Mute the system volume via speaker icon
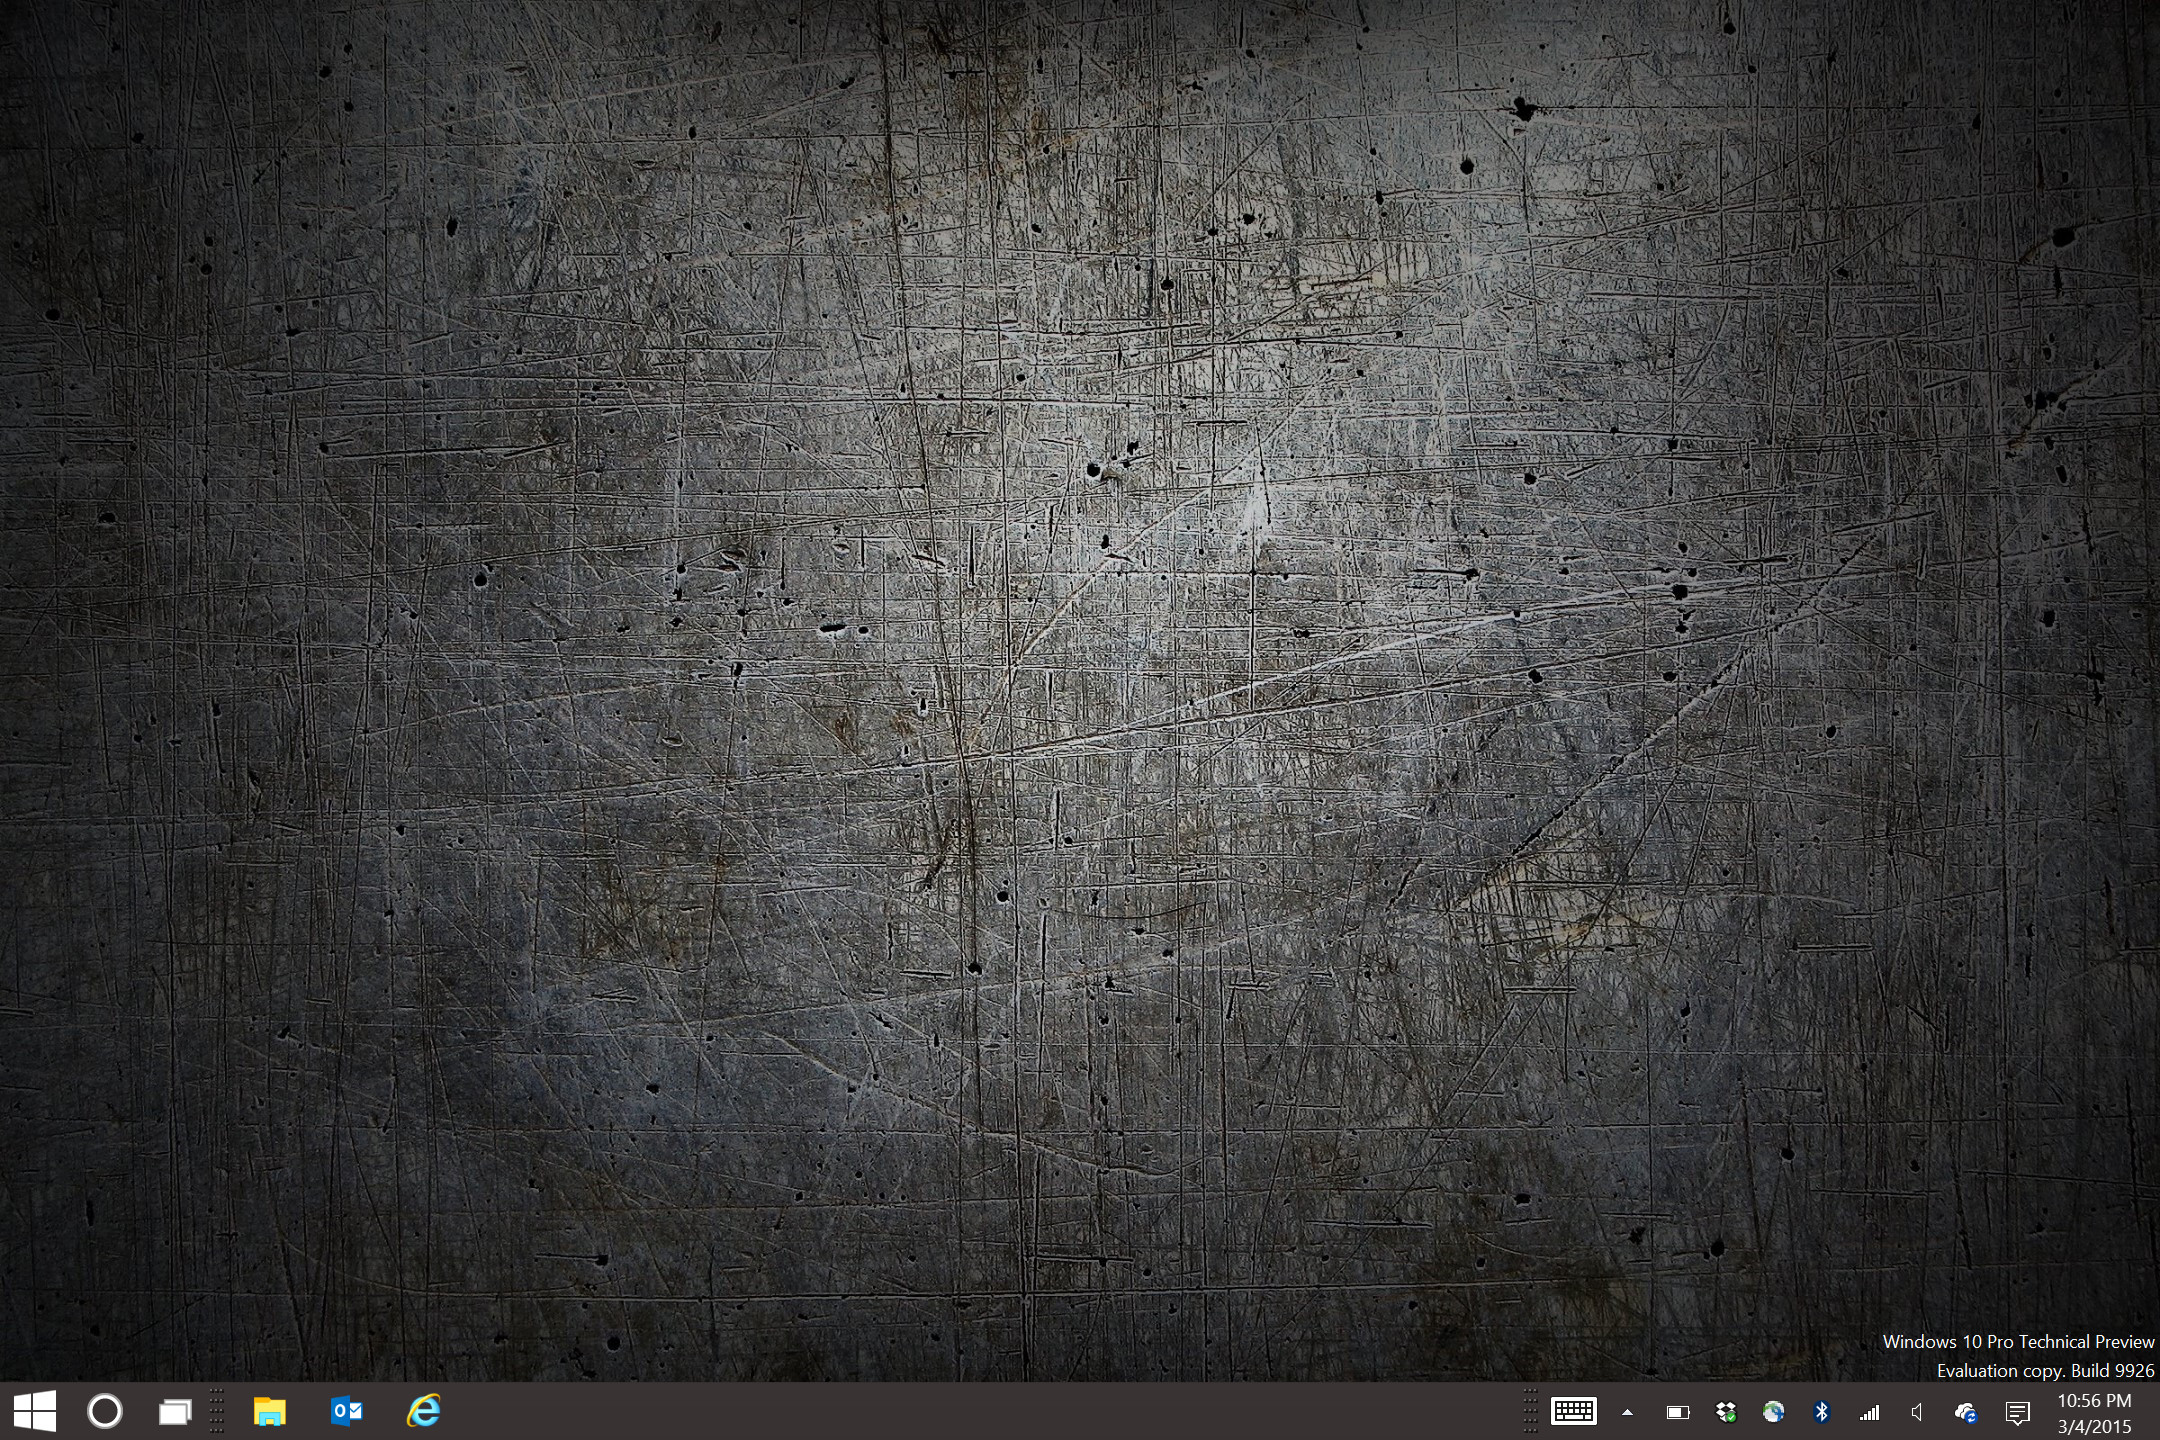 pyautogui.click(x=1917, y=1411)
